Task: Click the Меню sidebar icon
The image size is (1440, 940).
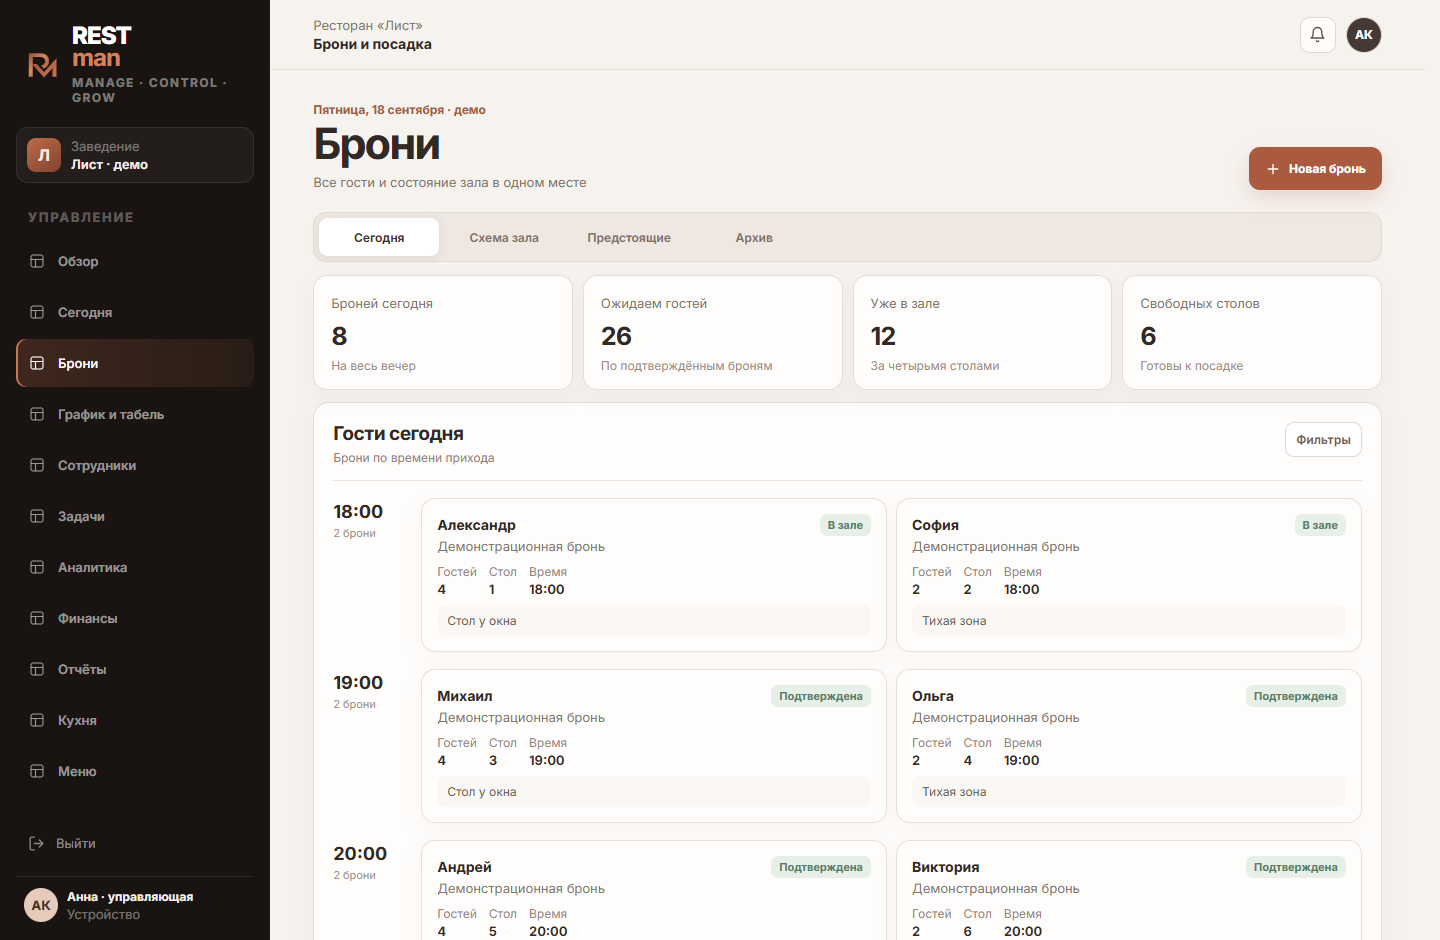Action: coord(37,771)
